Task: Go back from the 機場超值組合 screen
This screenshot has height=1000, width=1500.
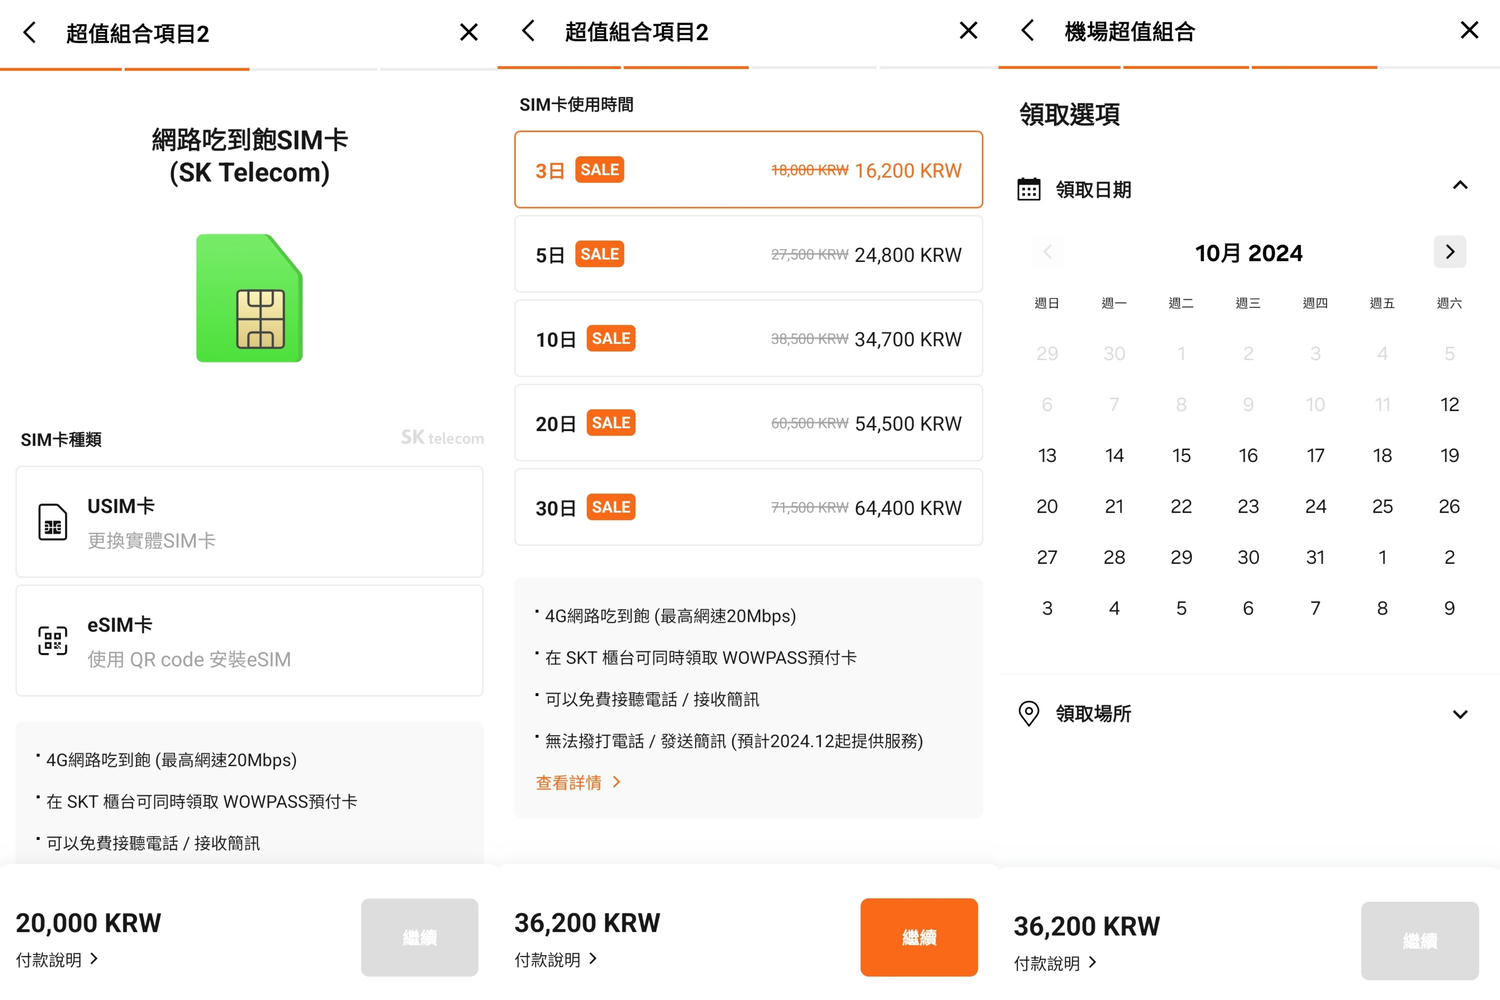Action: tap(1028, 30)
